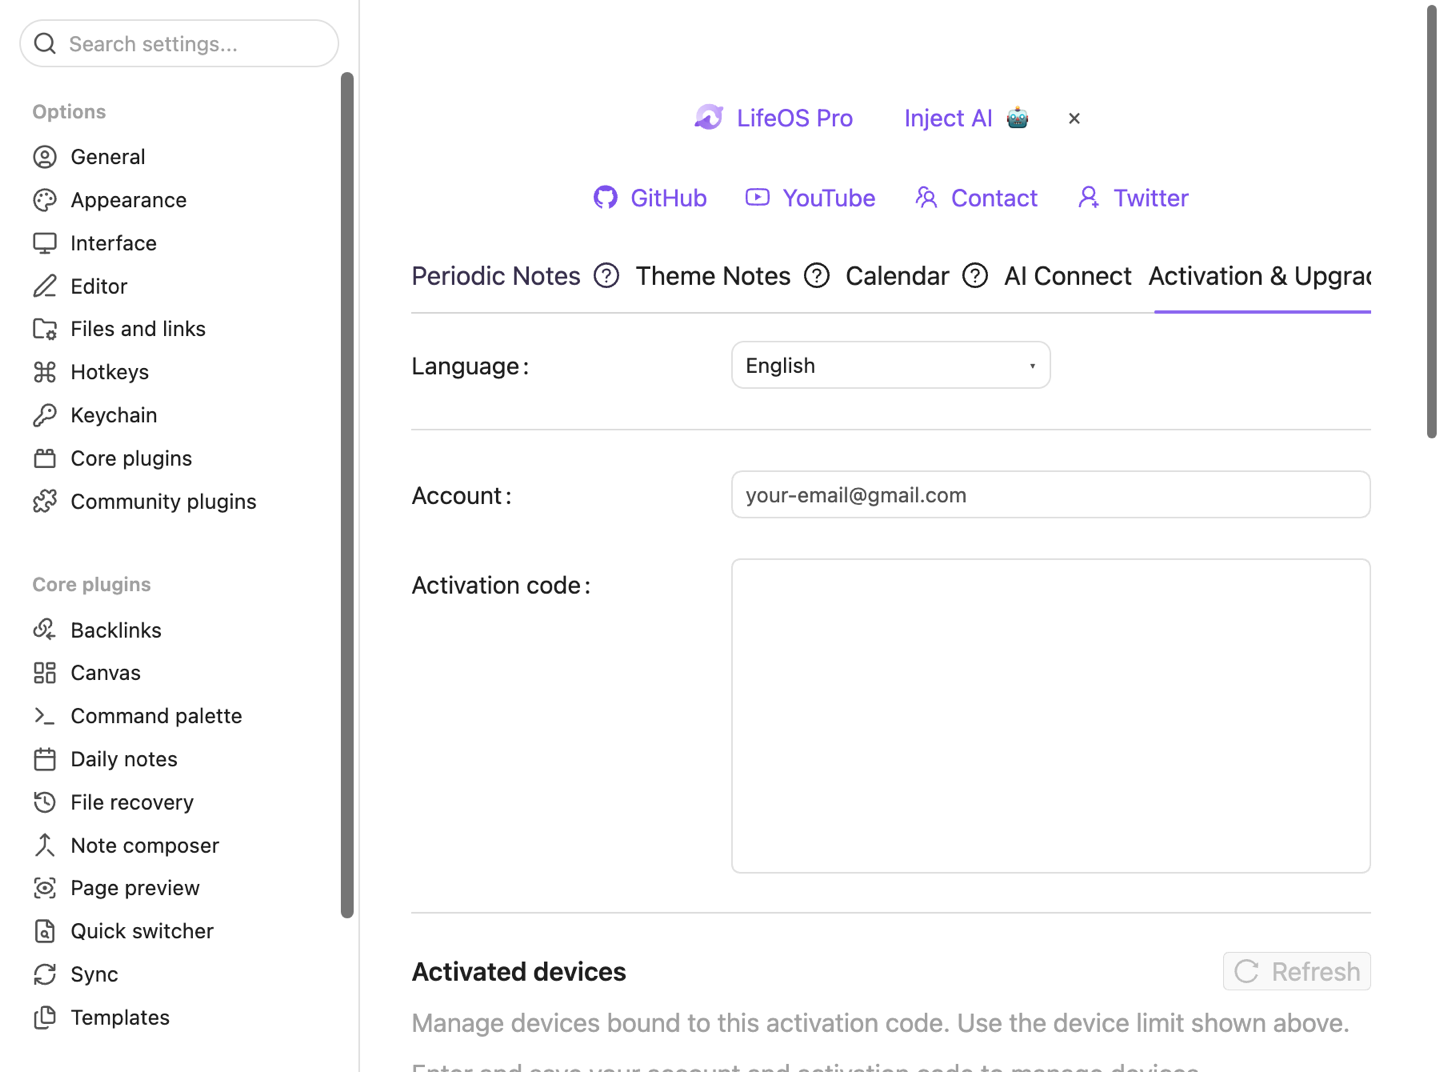1440x1072 pixels.
Task: Open Hotkeys settings section
Action: pos(110,372)
